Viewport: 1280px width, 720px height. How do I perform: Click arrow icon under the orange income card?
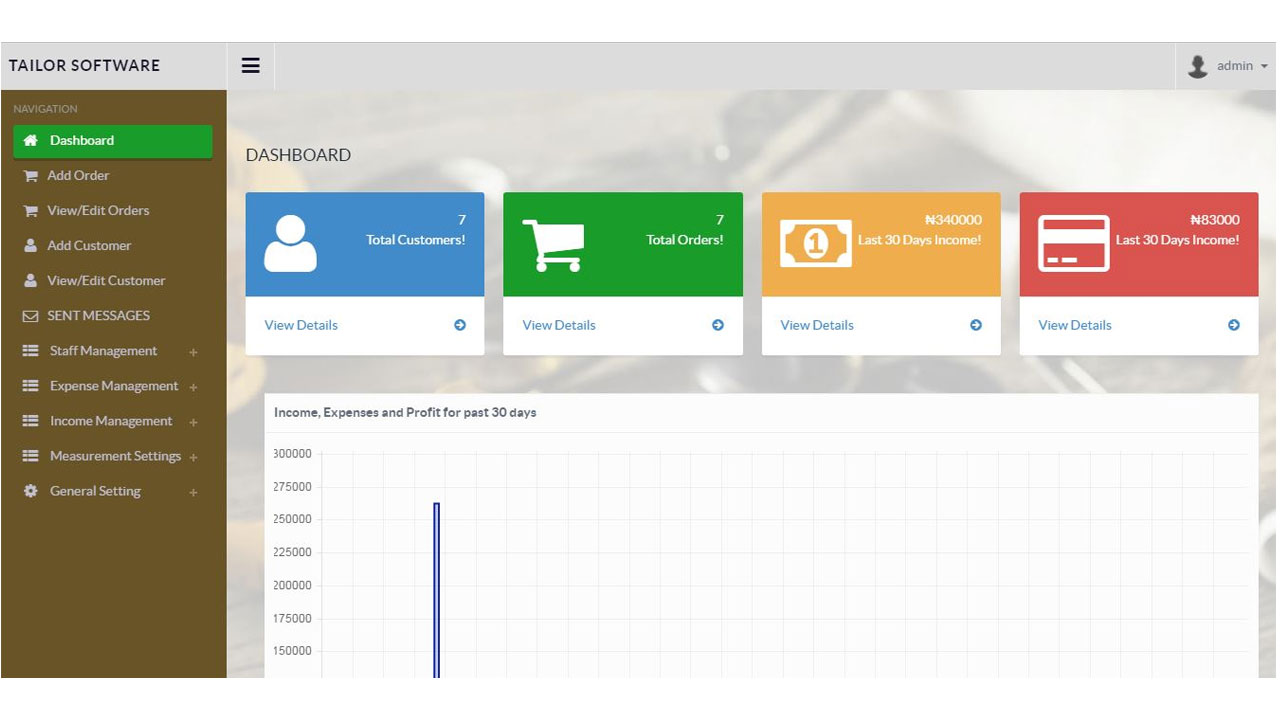pos(976,325)
